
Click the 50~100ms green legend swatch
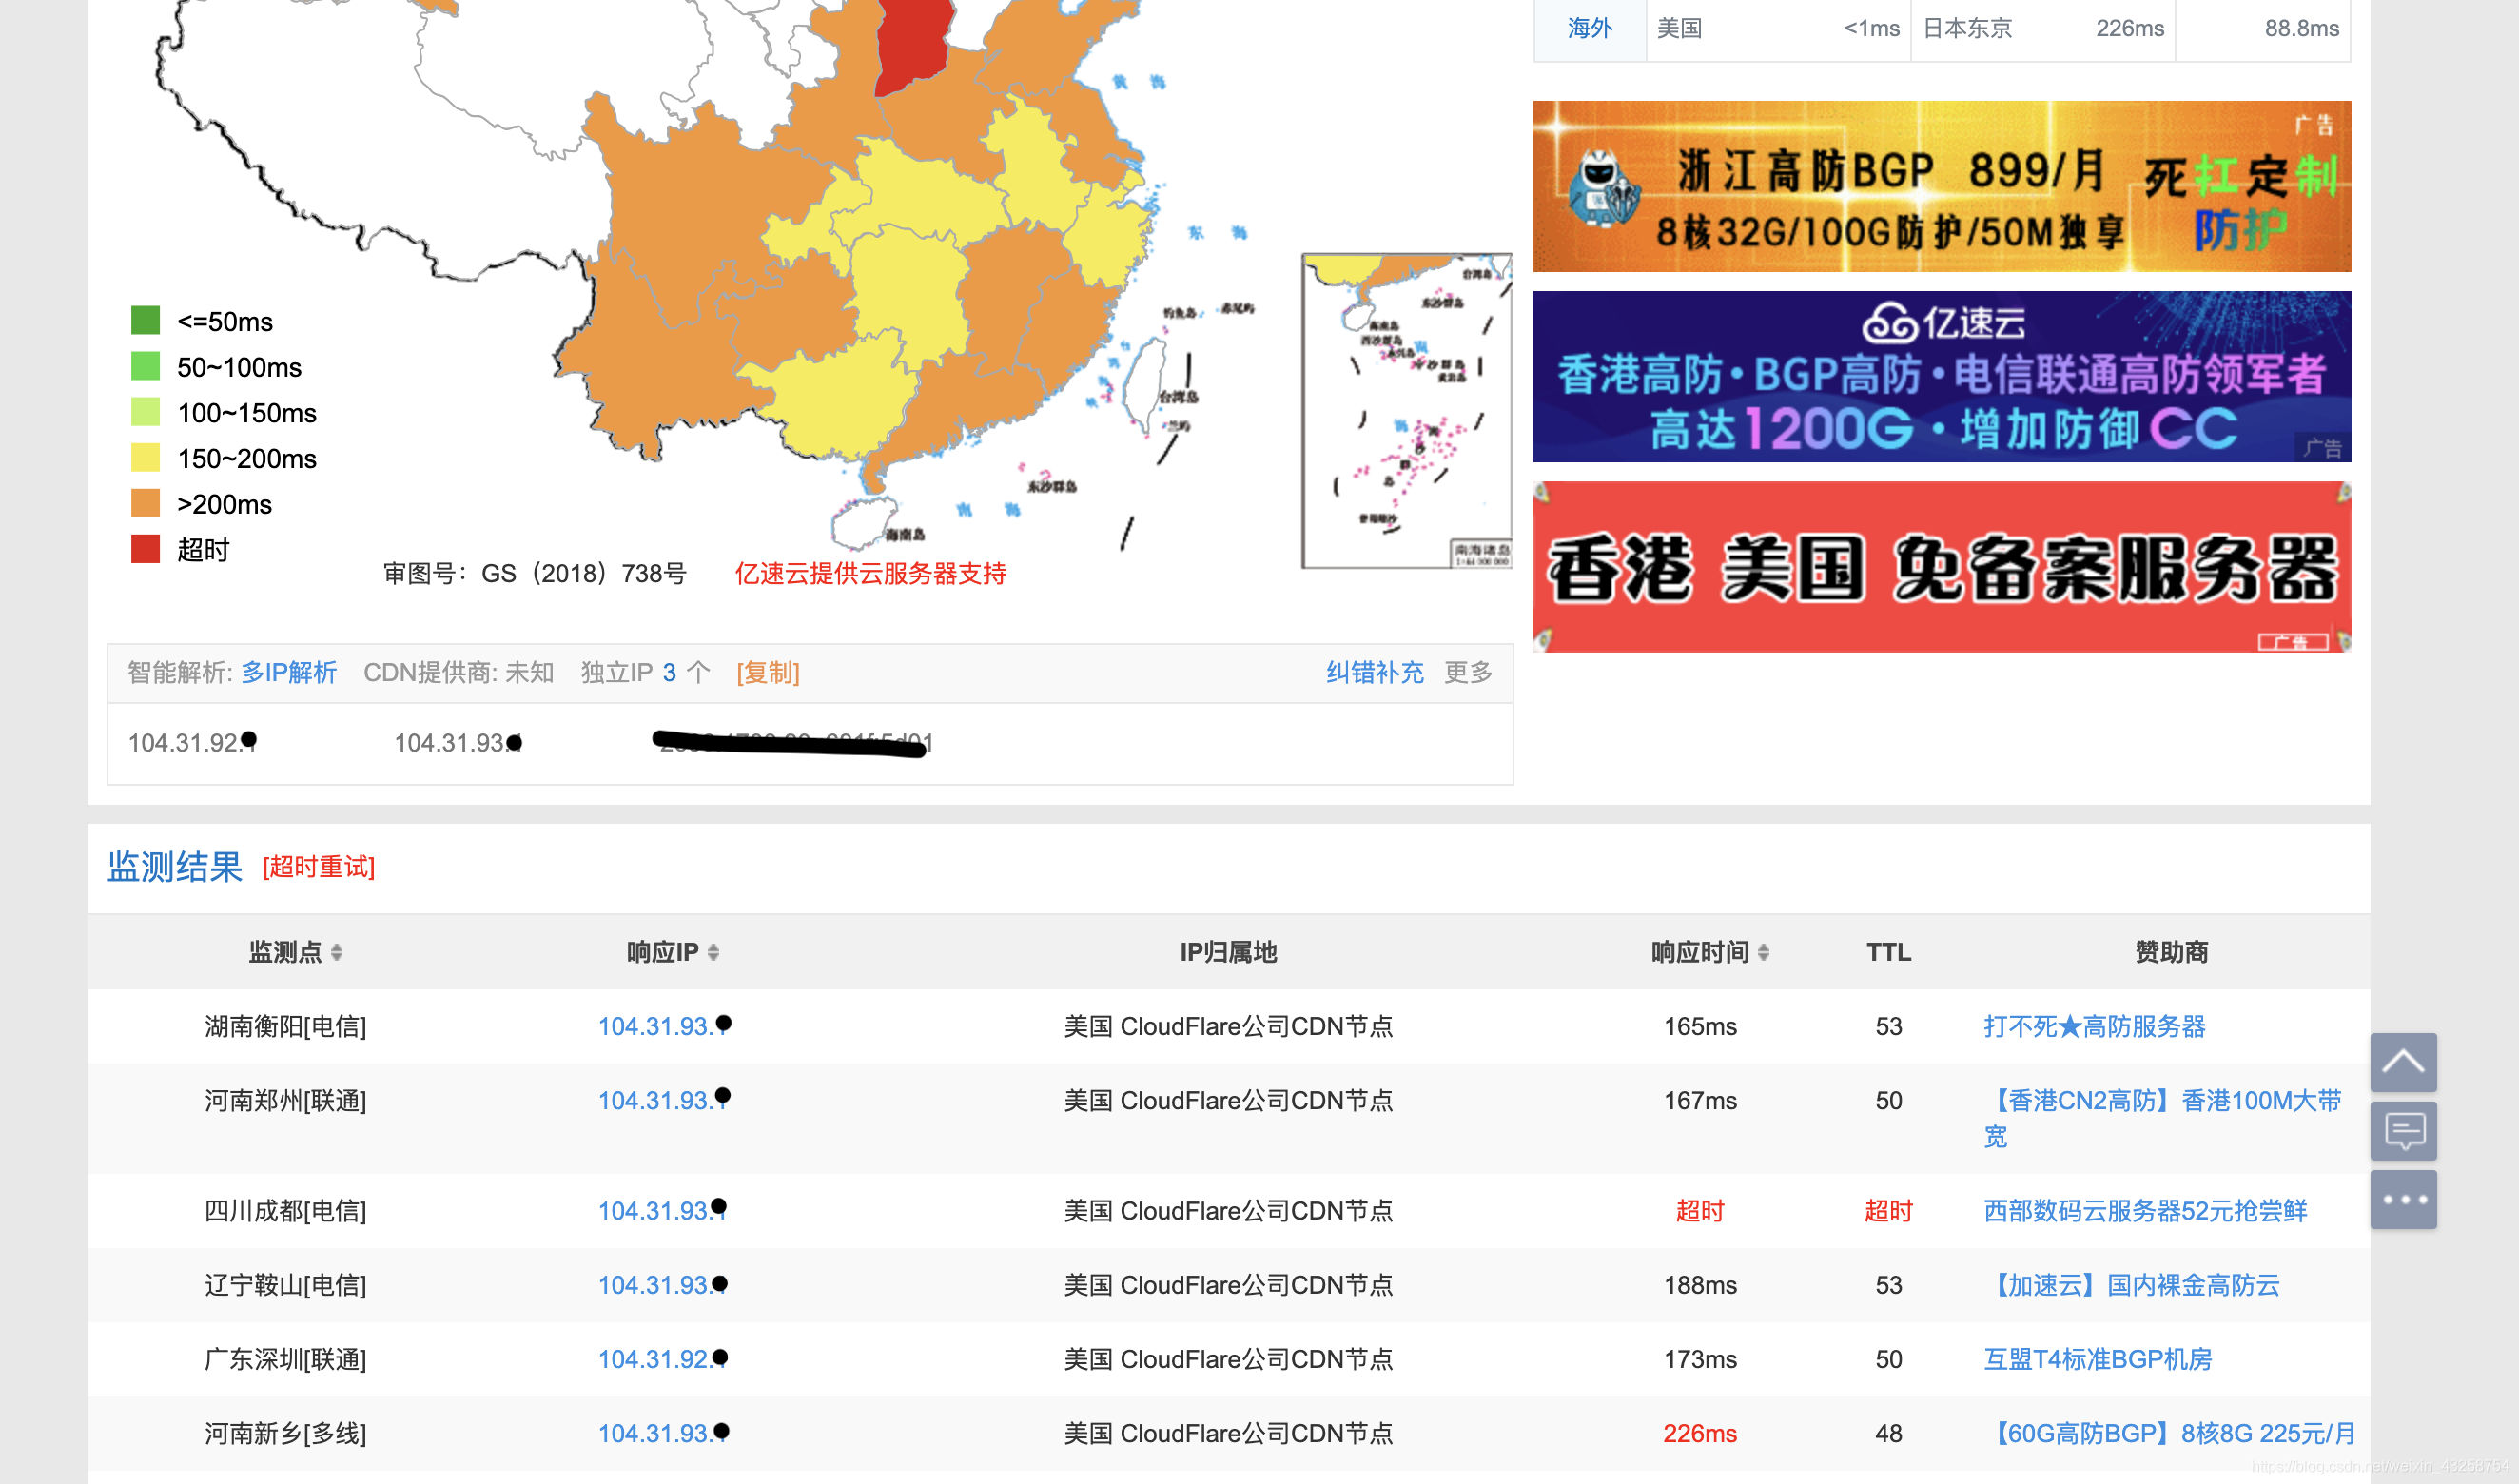tap(146, 366)
